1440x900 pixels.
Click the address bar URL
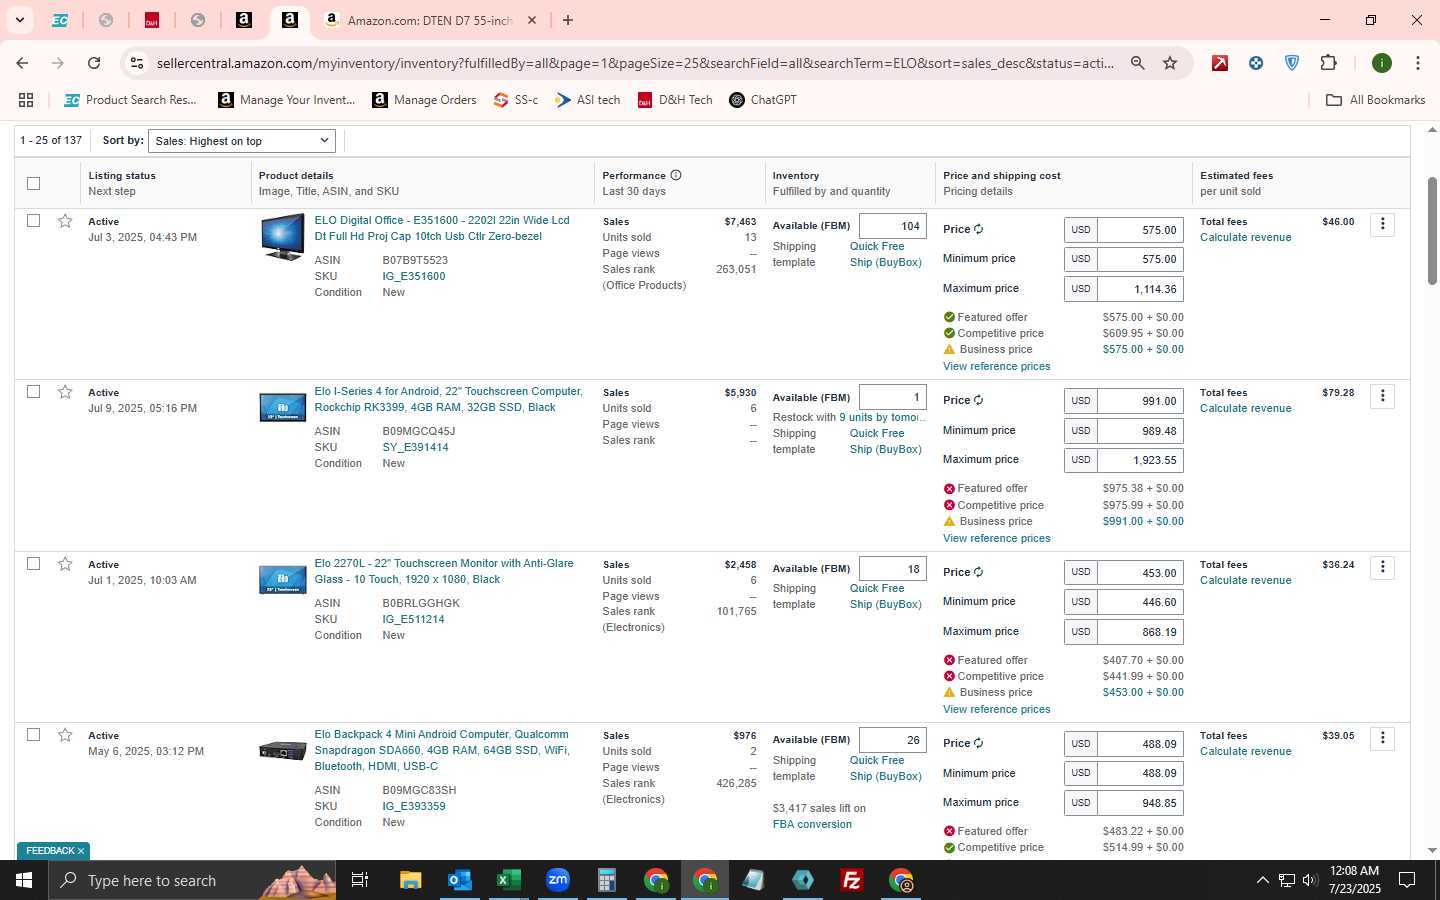point(635,63)
